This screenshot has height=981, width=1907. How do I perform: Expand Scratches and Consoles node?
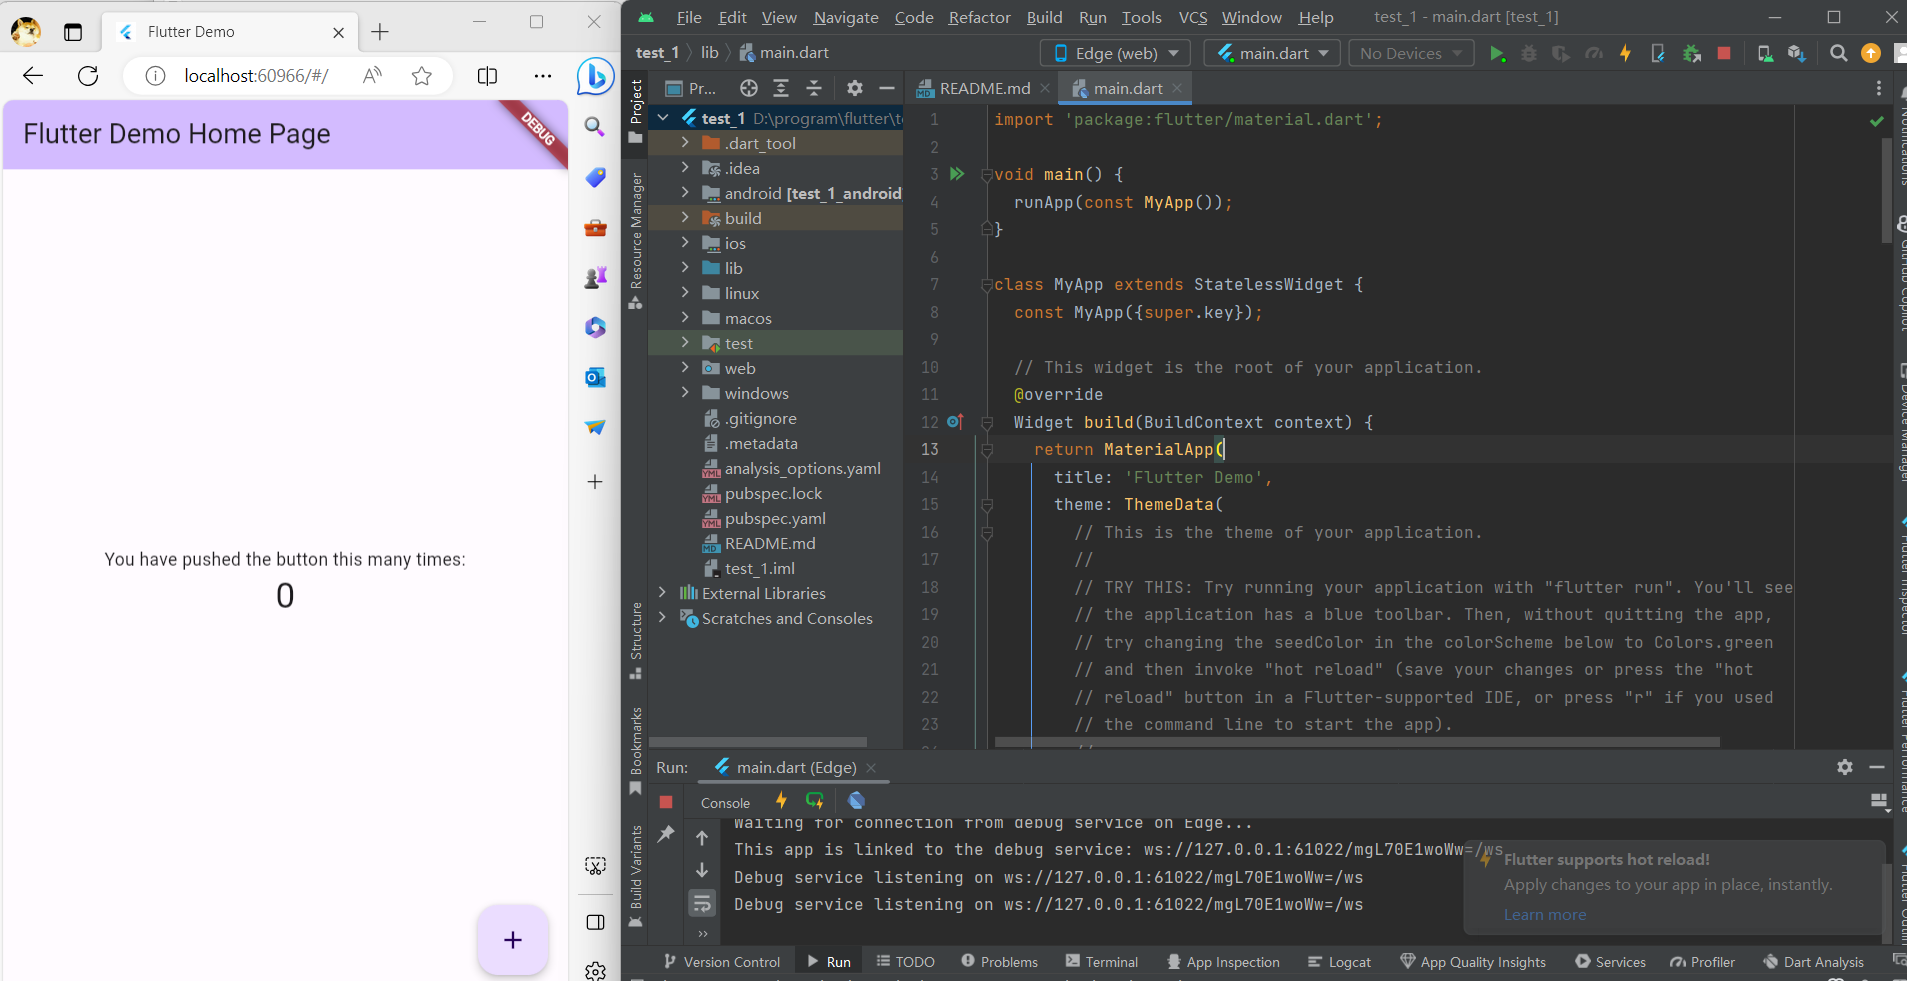(x=663, y=618)
